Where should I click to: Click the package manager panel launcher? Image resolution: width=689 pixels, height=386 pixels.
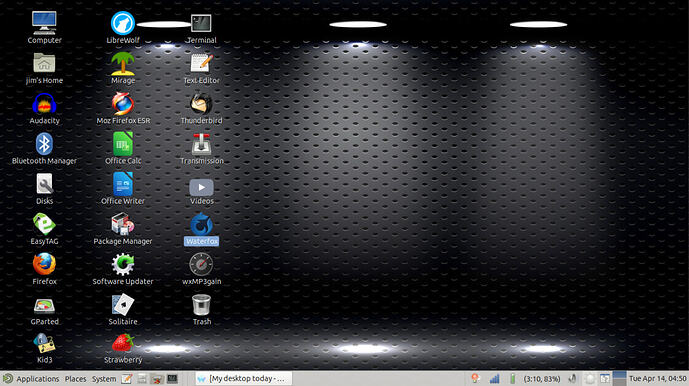coord(157,379)
